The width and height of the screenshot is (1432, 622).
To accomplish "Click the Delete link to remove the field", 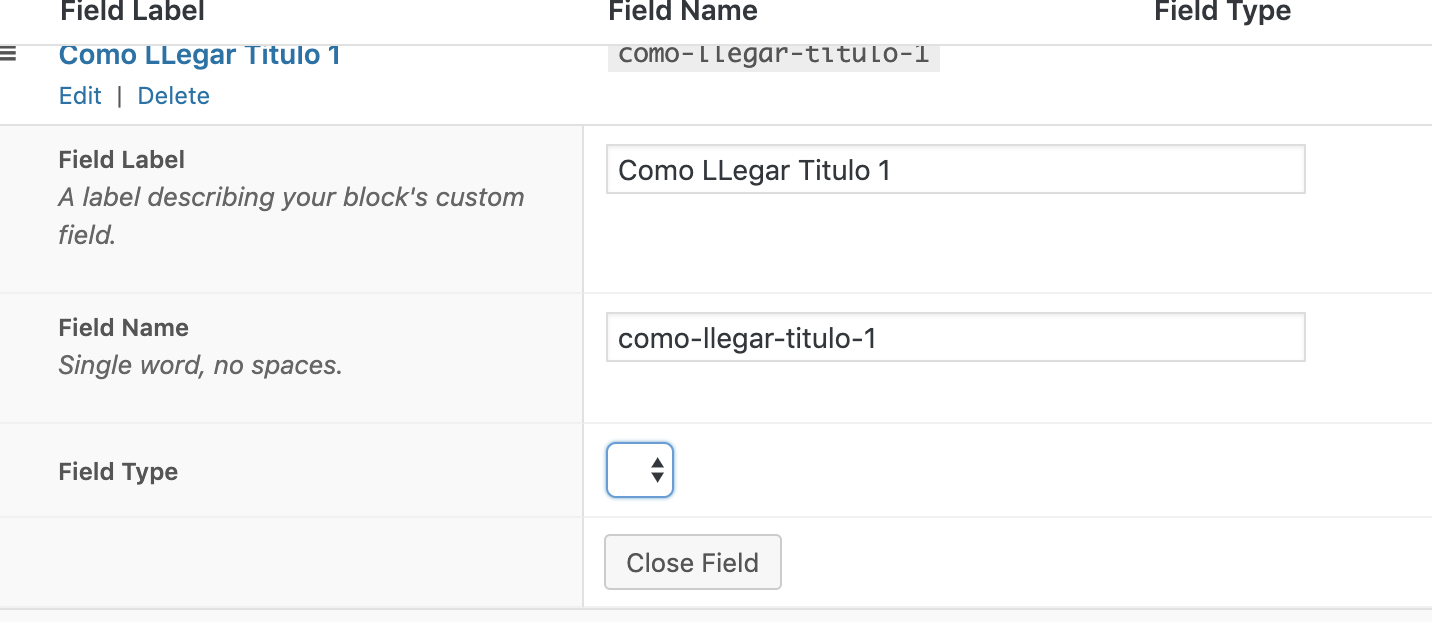I will click(x=173, y=95).
